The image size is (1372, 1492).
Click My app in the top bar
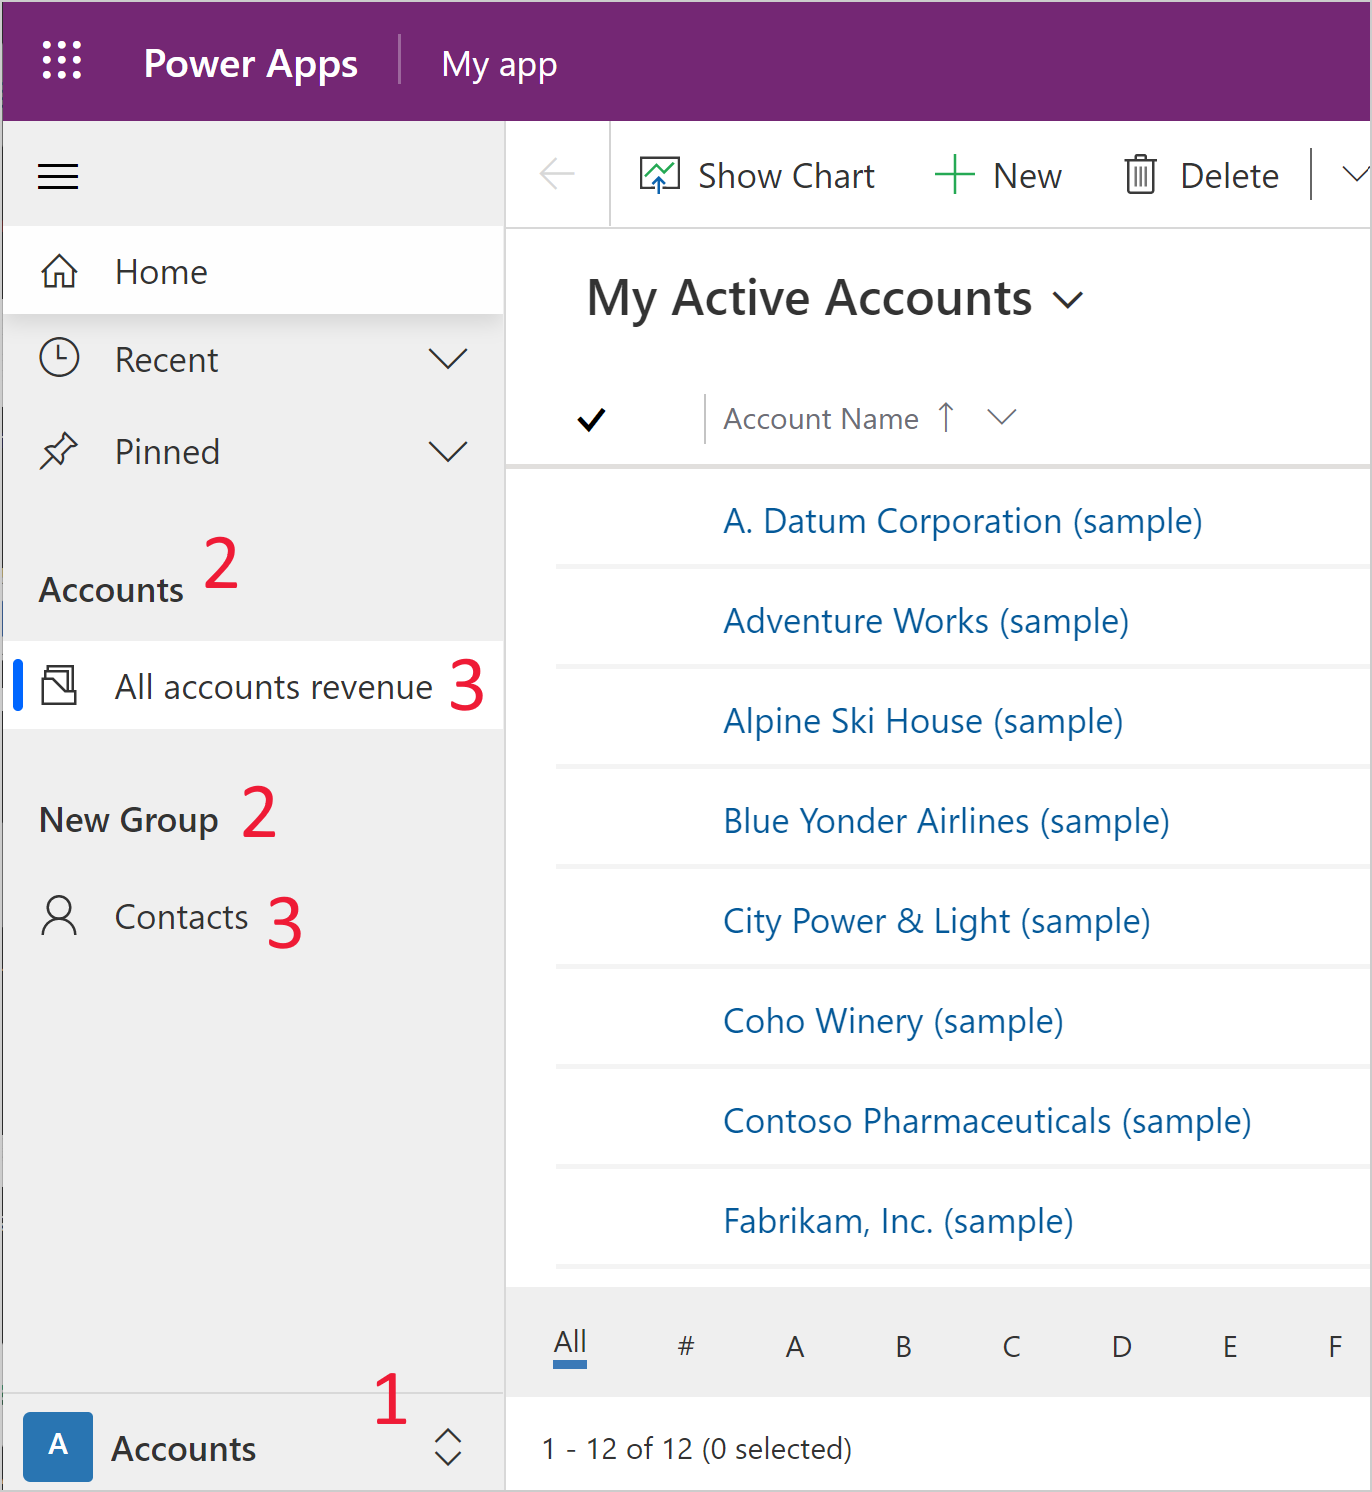pyautogui.click(x=499, y=62)
